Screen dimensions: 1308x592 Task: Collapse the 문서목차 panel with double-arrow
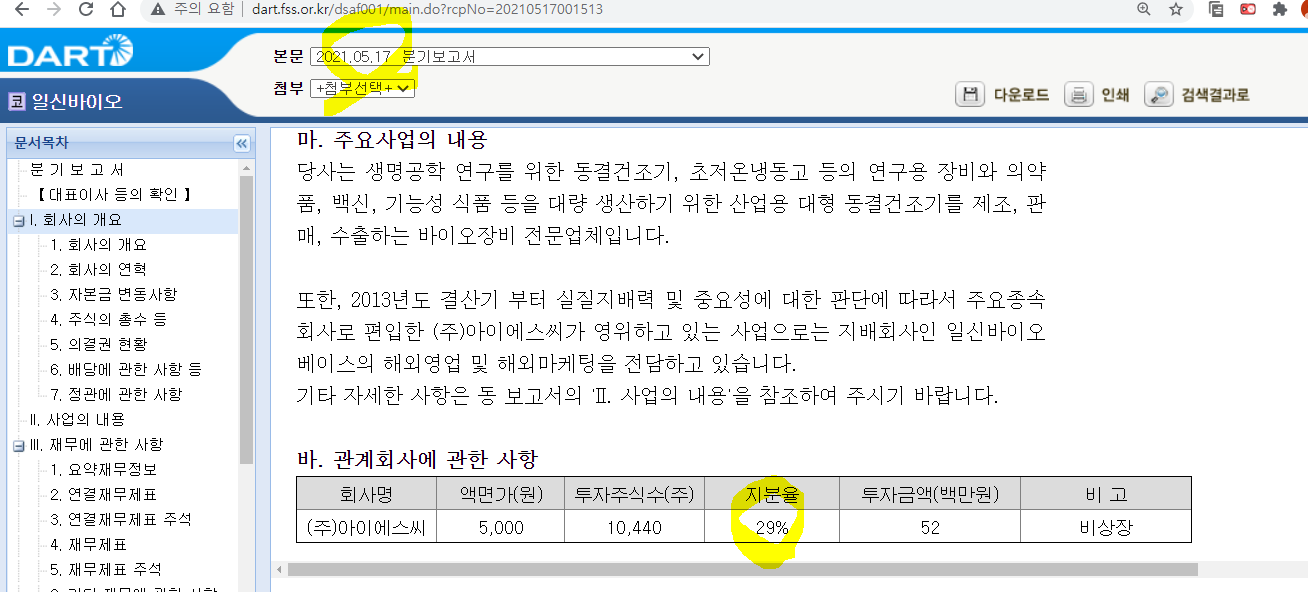242,143
